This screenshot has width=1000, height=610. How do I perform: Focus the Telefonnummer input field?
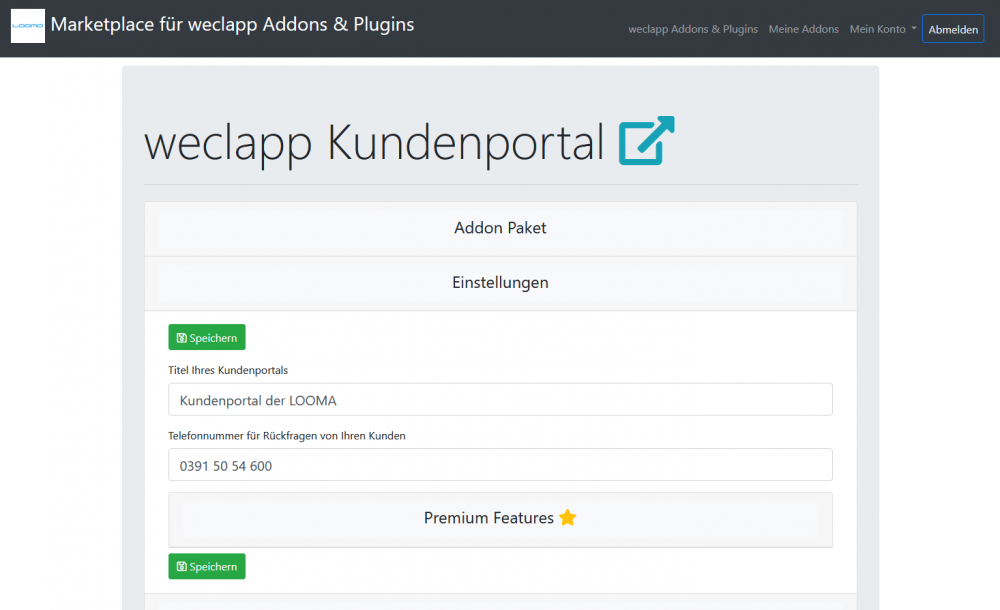coord(500,465)
